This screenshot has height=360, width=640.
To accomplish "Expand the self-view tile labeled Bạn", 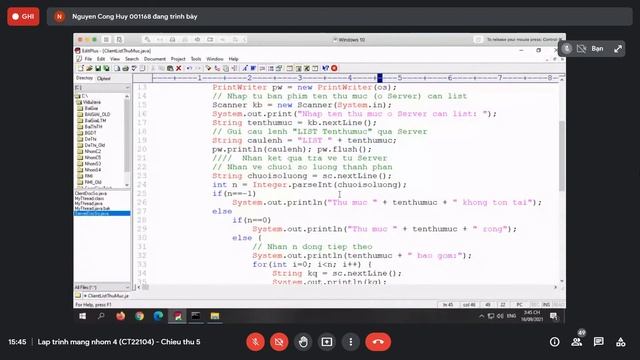I will [618, 49].
